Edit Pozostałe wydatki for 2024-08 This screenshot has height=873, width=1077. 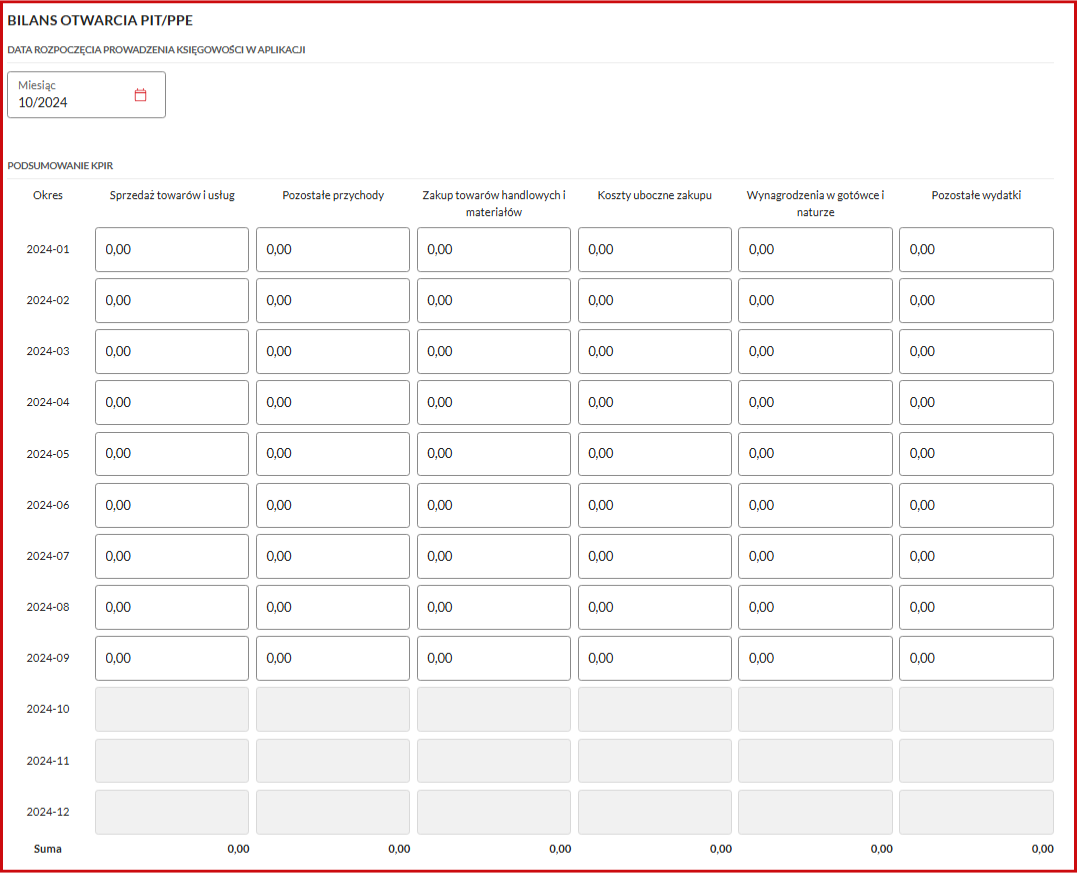976,607
